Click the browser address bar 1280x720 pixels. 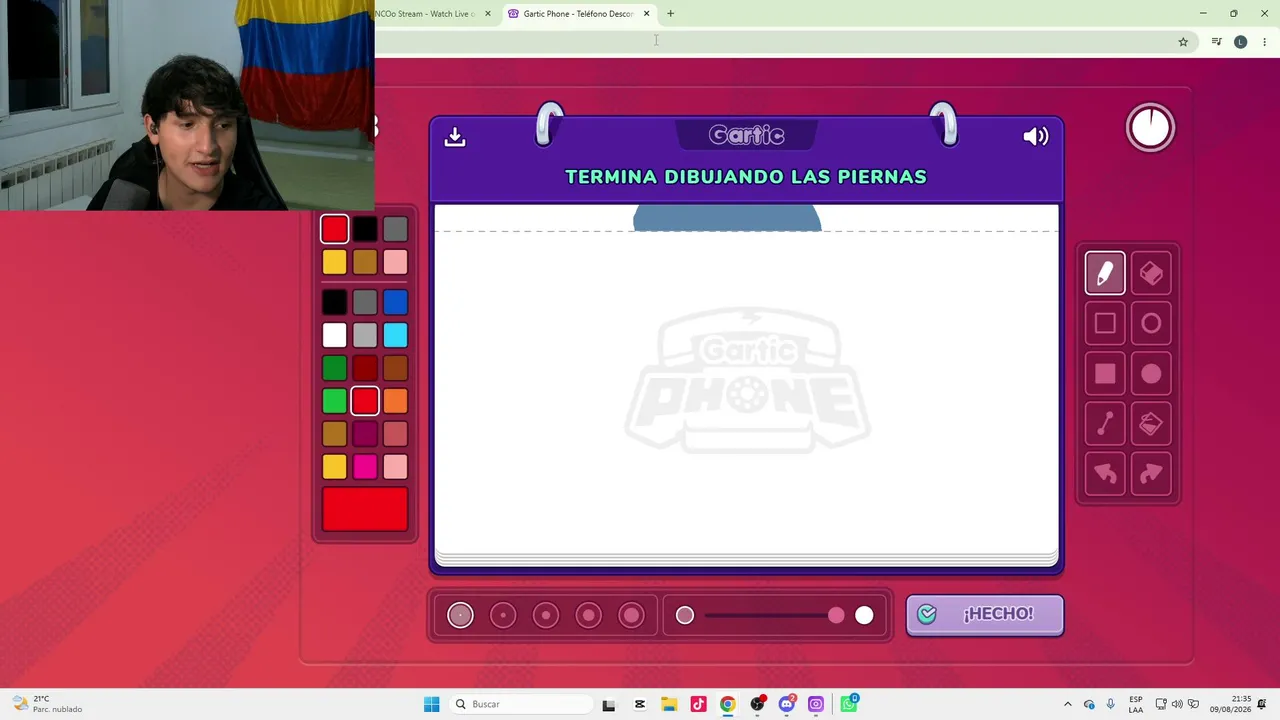coord(772,42)
